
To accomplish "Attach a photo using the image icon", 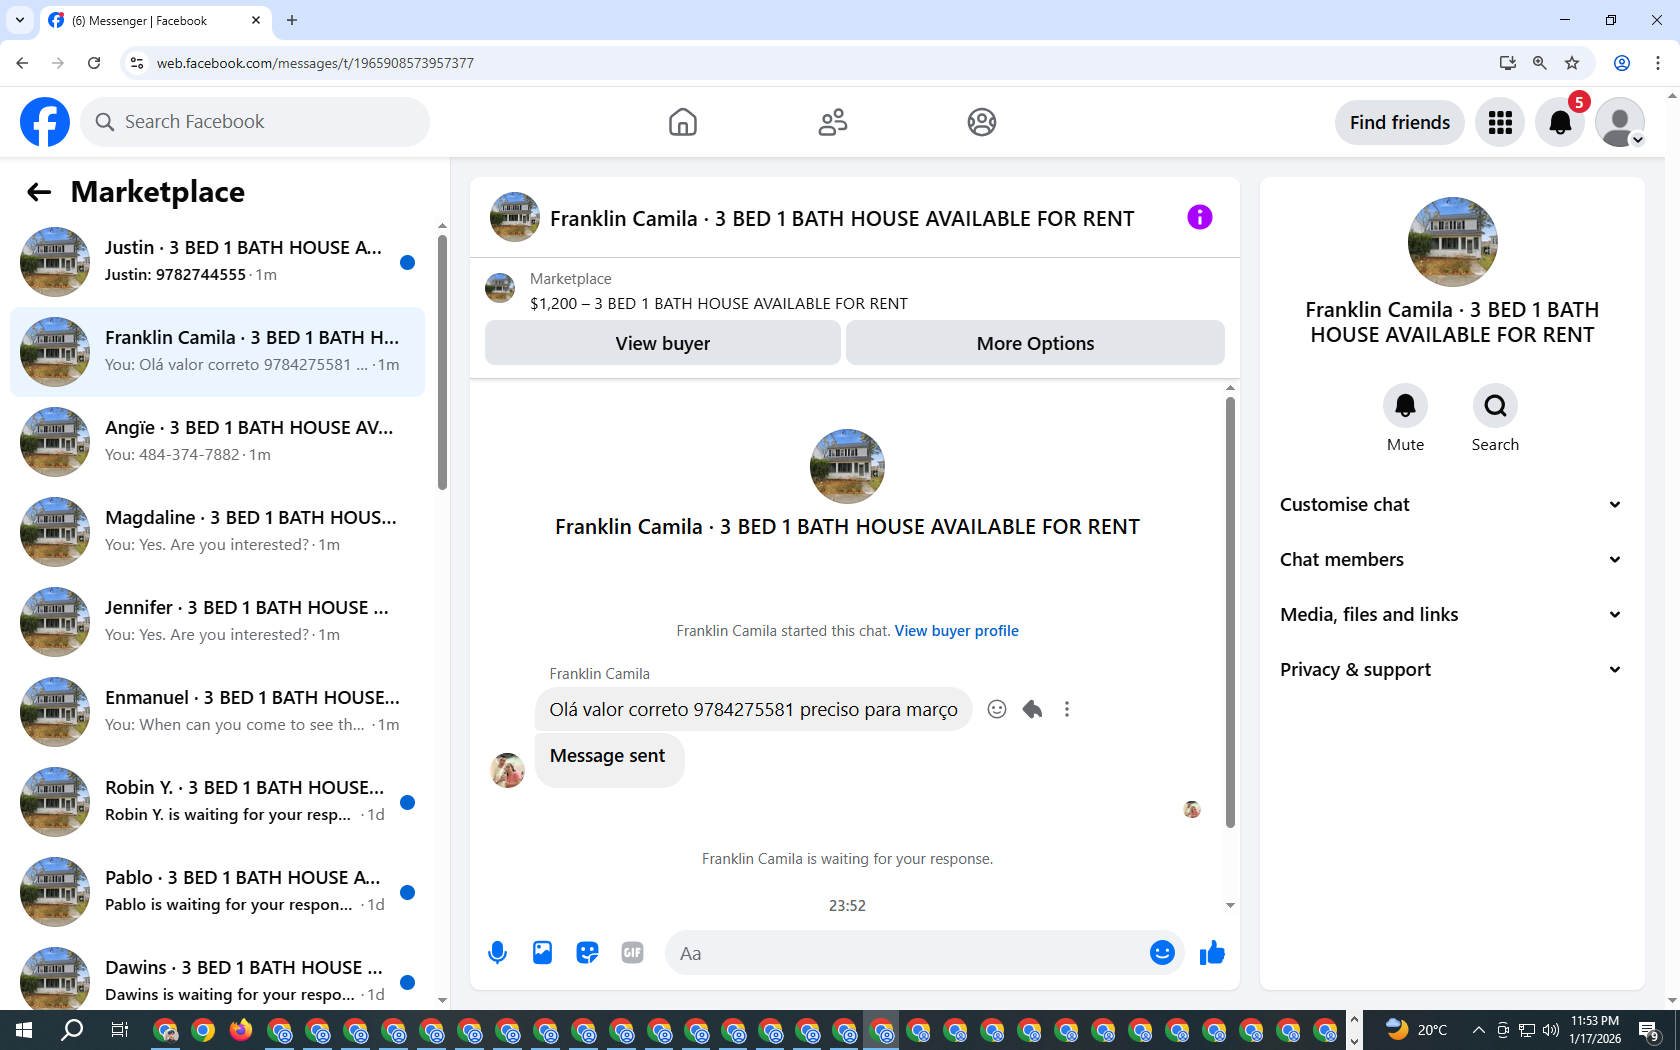I will click(542, 953).
